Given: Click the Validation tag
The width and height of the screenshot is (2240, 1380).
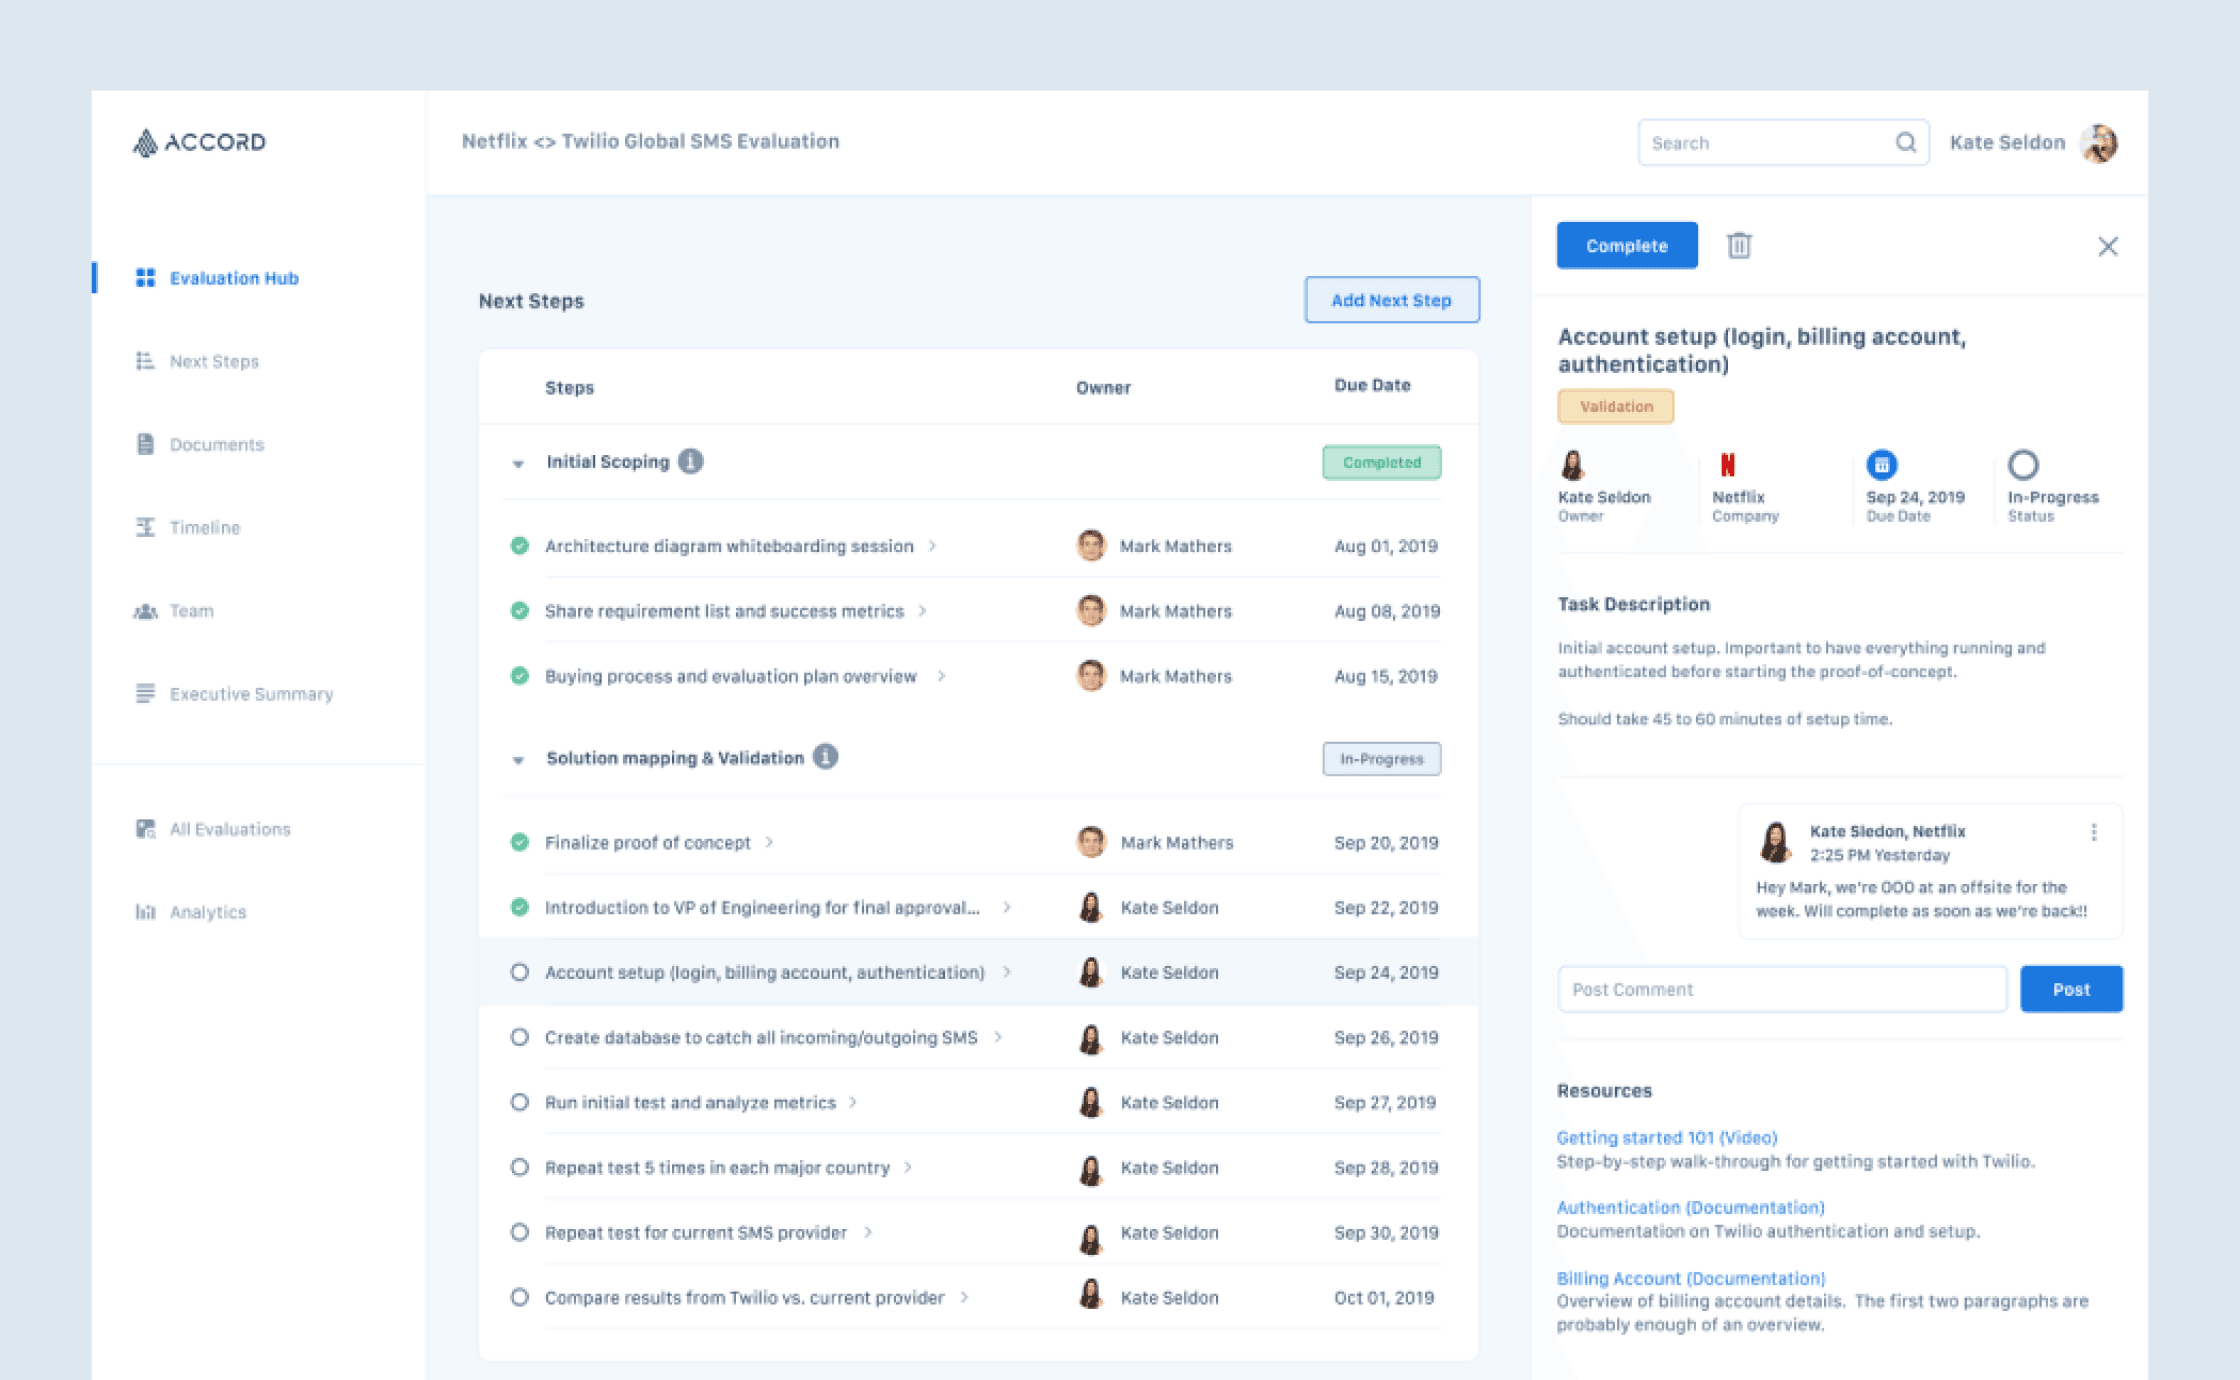Looking at the screenshot, I should [1616, 406].
